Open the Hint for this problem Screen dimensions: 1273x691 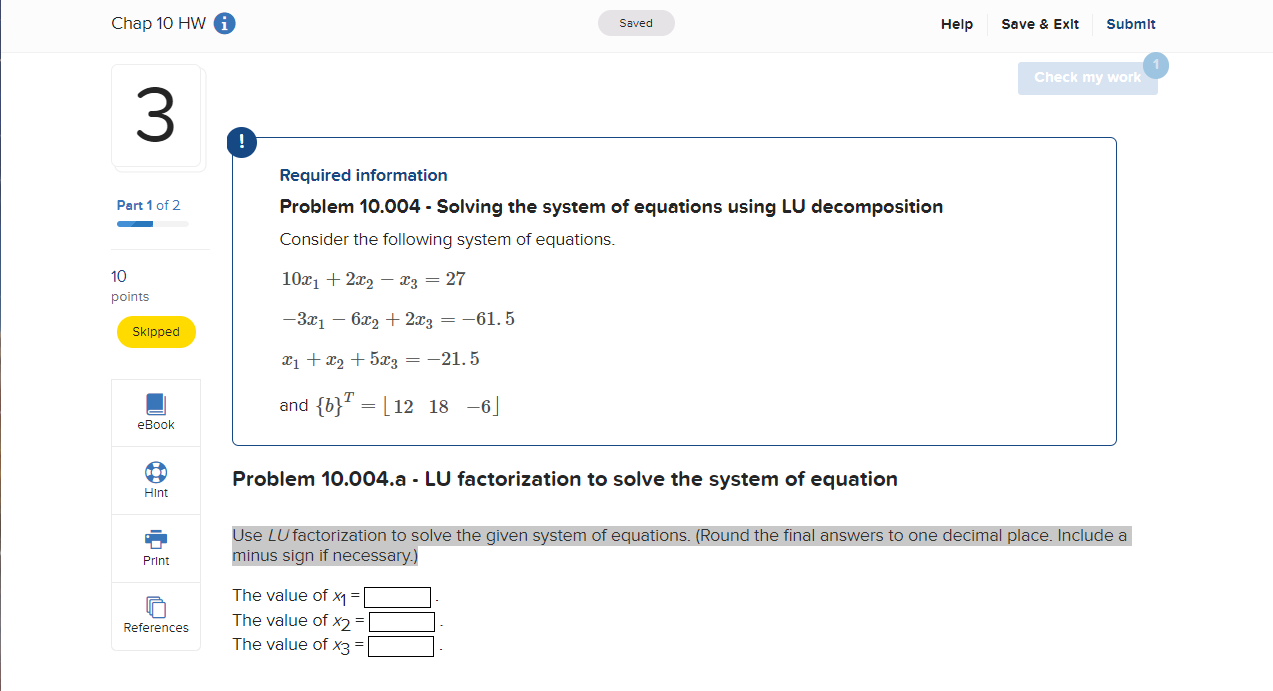click(x=155, y=480)
